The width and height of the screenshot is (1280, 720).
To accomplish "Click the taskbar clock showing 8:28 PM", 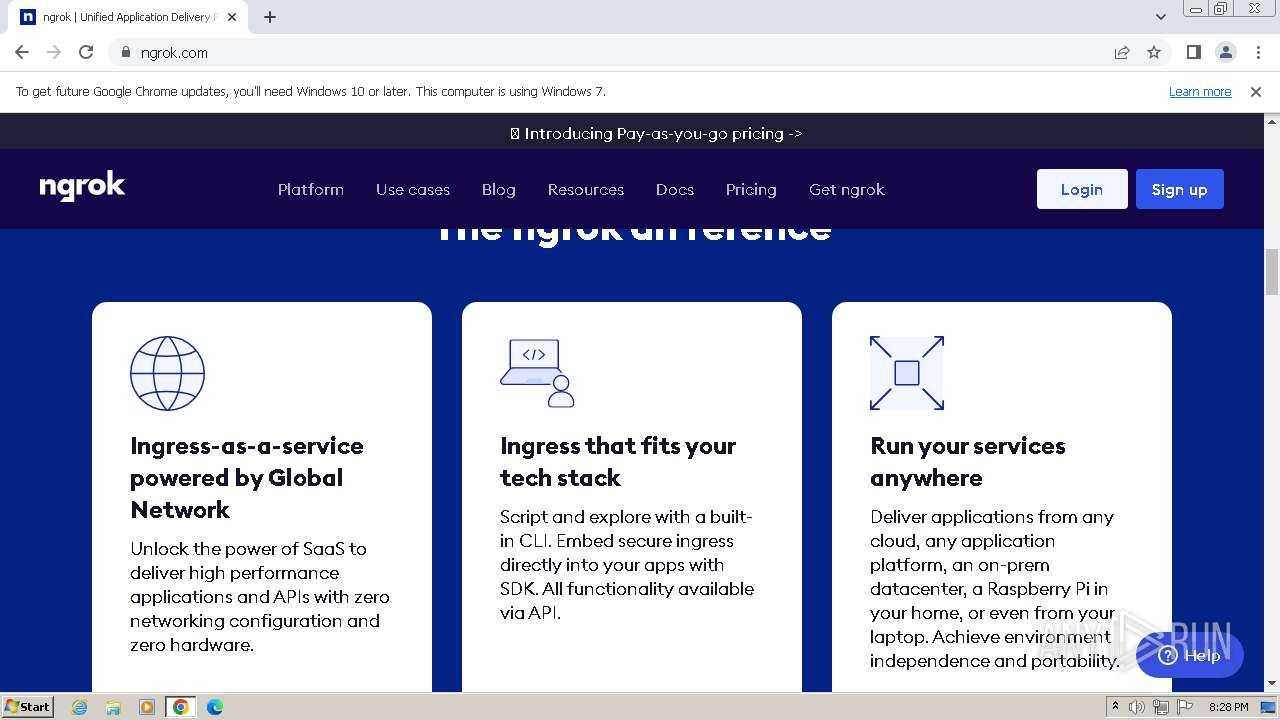I will click(x=1228, y=707).
